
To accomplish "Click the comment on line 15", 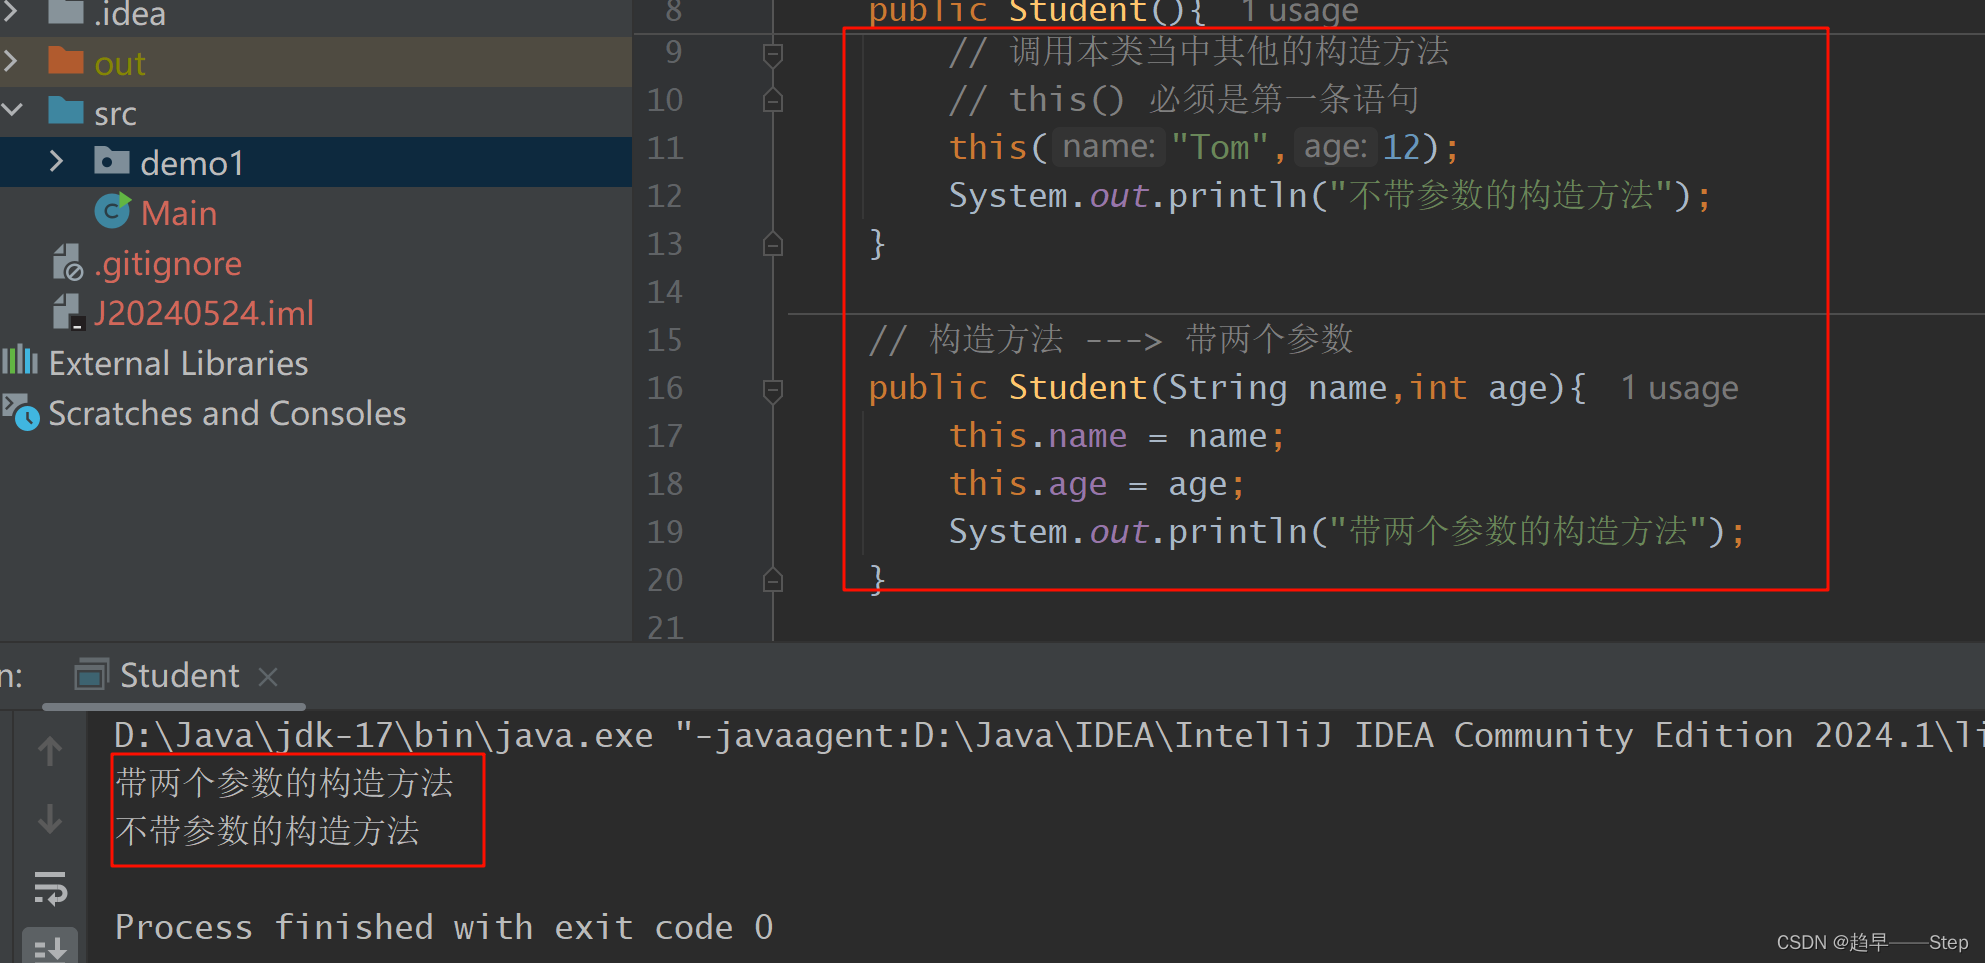I will [x=1111, y=340].
